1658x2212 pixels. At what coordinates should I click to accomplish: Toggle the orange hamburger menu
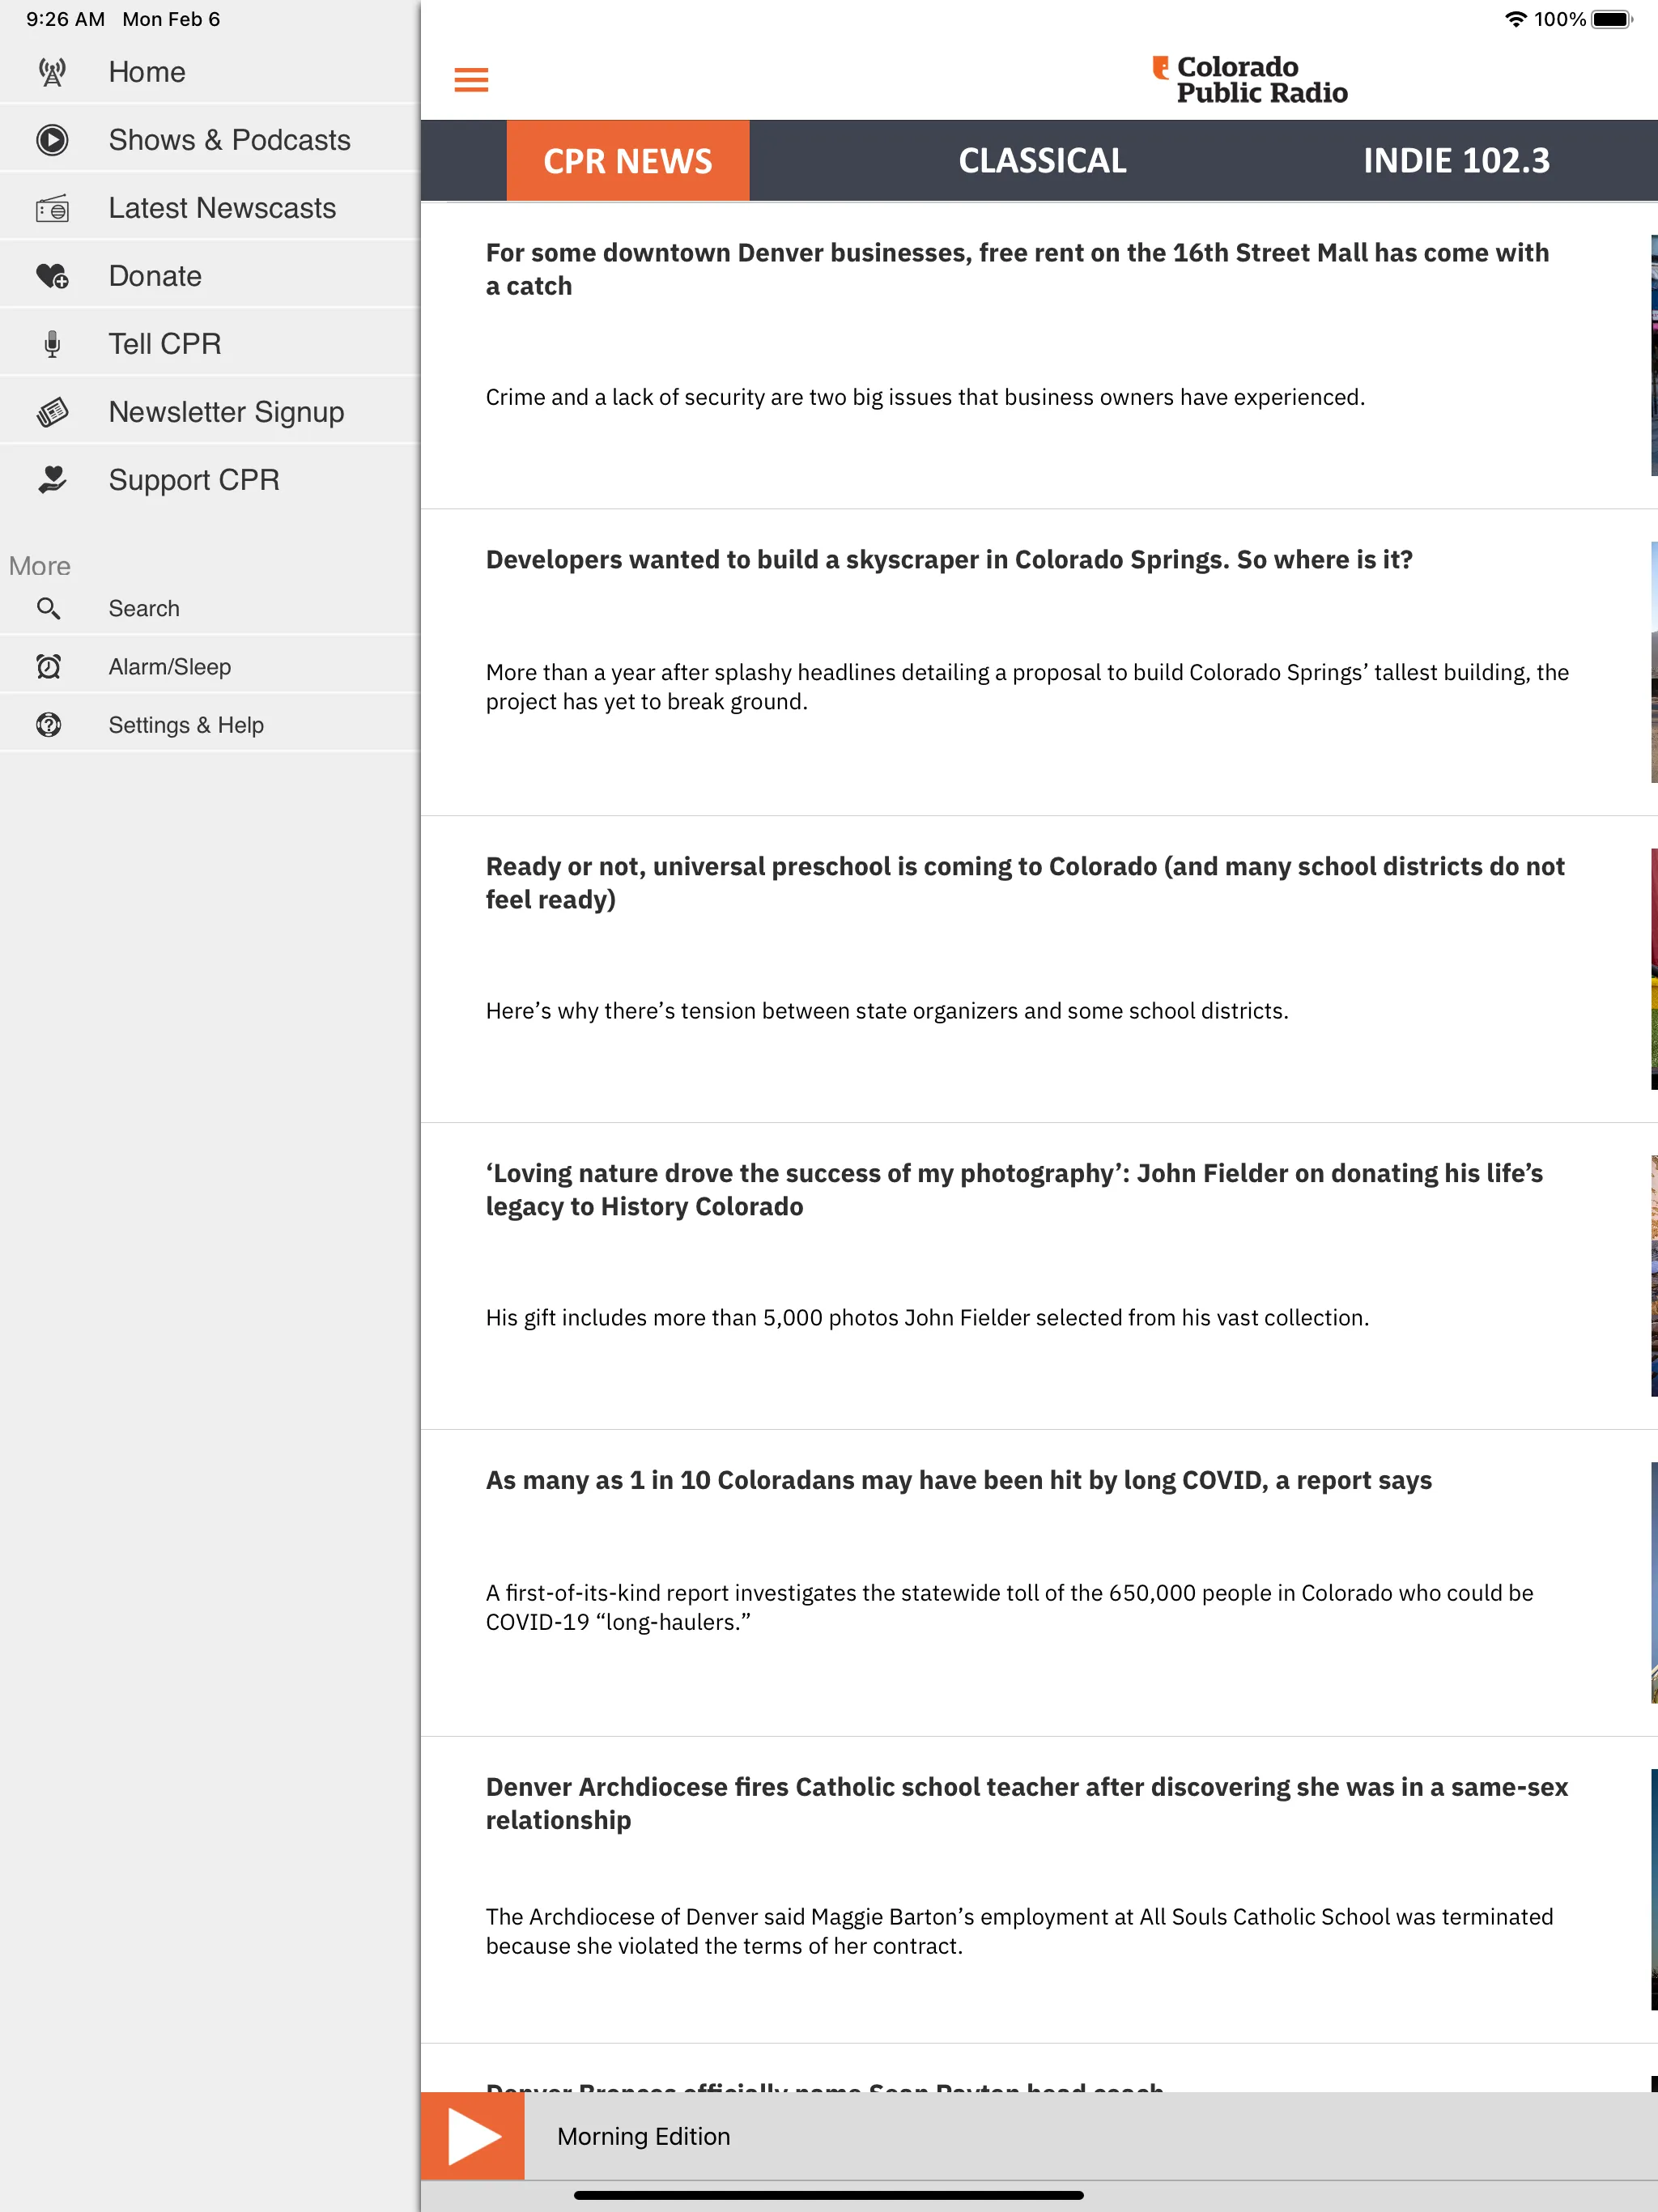471,80
